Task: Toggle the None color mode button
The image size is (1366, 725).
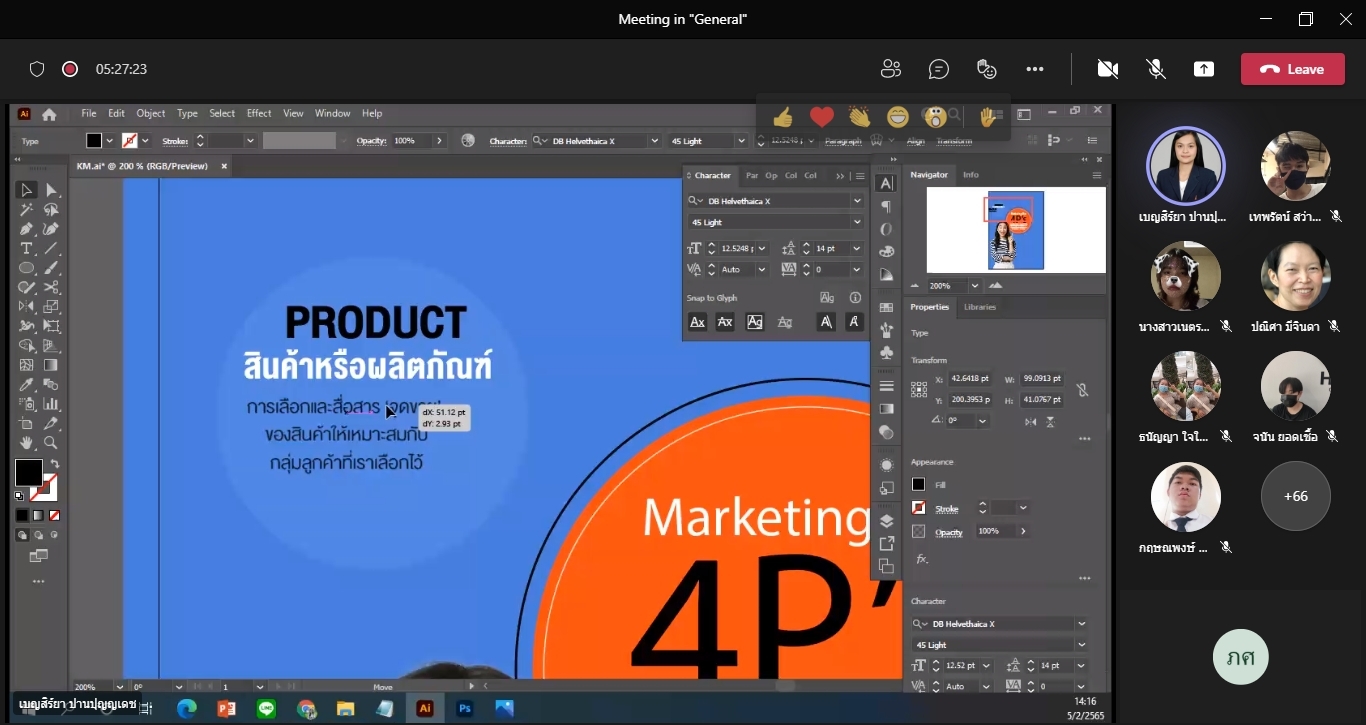Action: point(55,516)
